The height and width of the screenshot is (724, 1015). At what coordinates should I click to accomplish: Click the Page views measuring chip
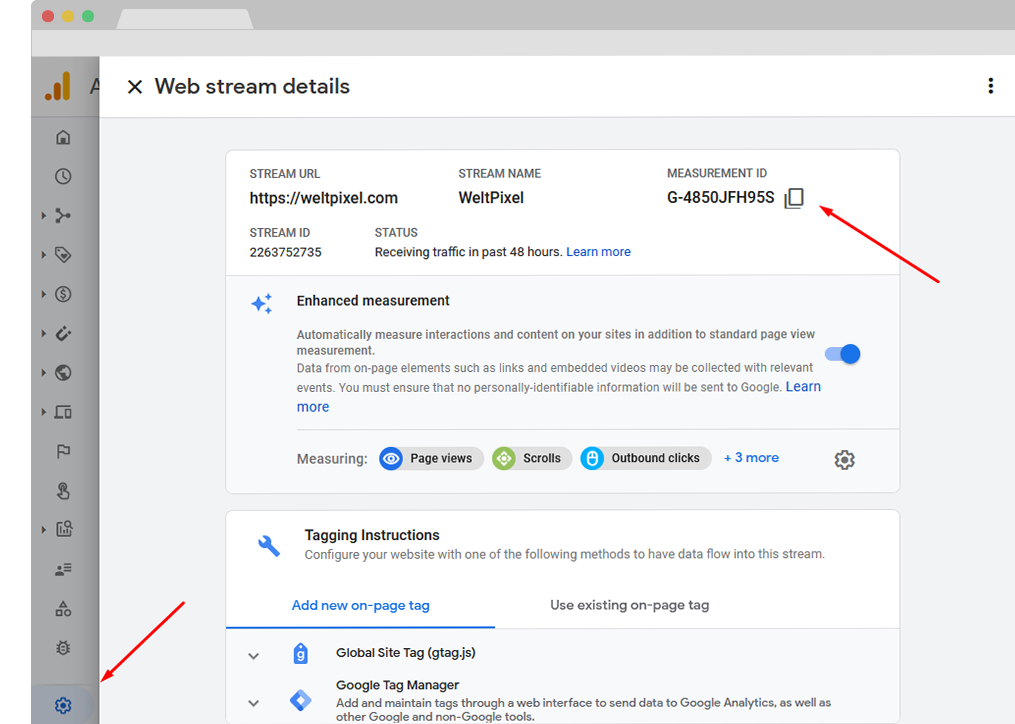[431, 458]
